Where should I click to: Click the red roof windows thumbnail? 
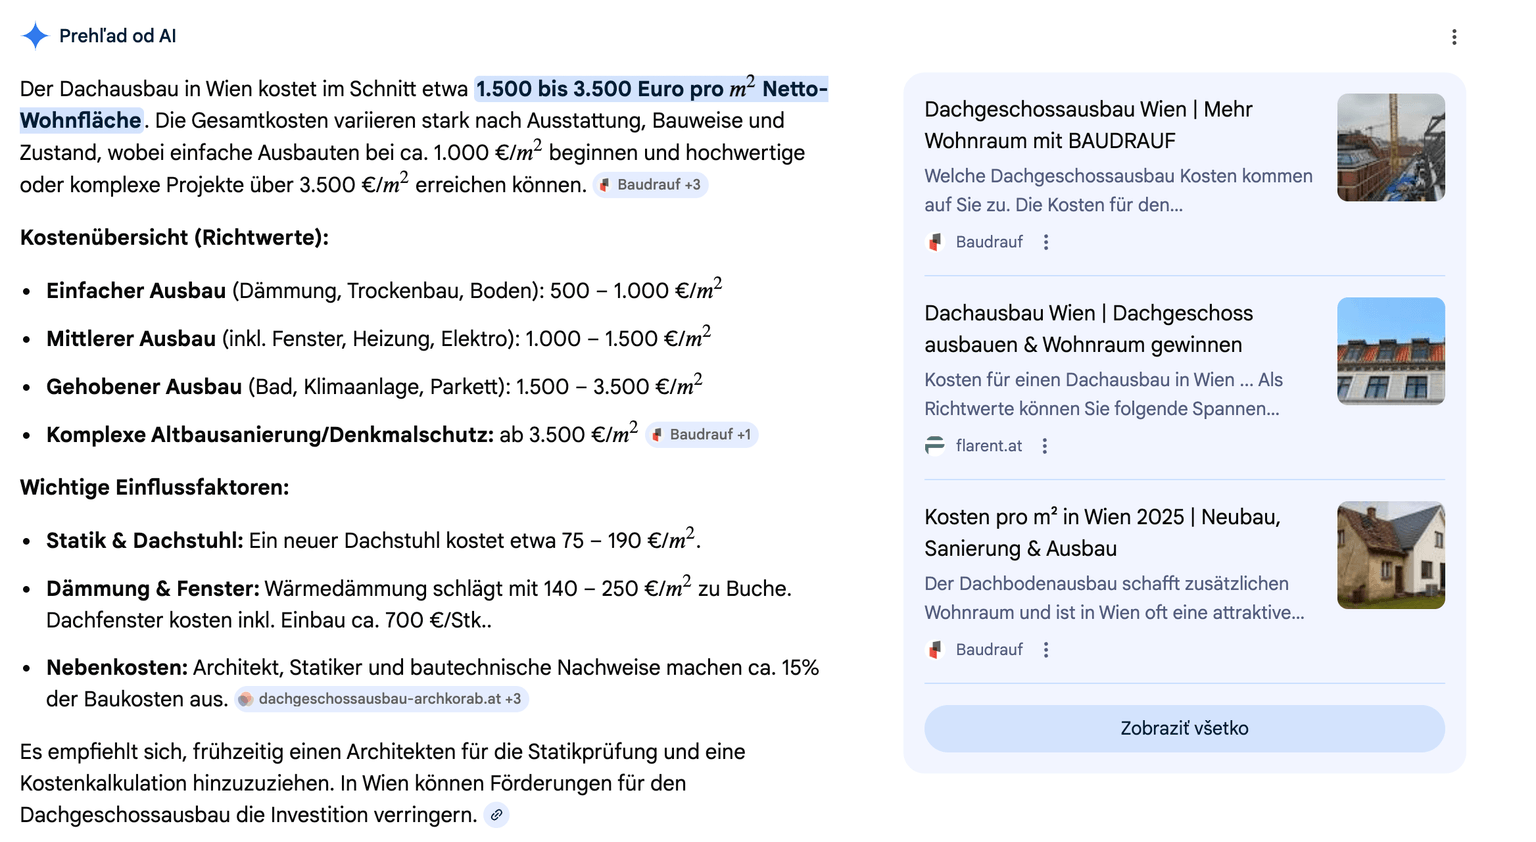tap(1390, 351)
